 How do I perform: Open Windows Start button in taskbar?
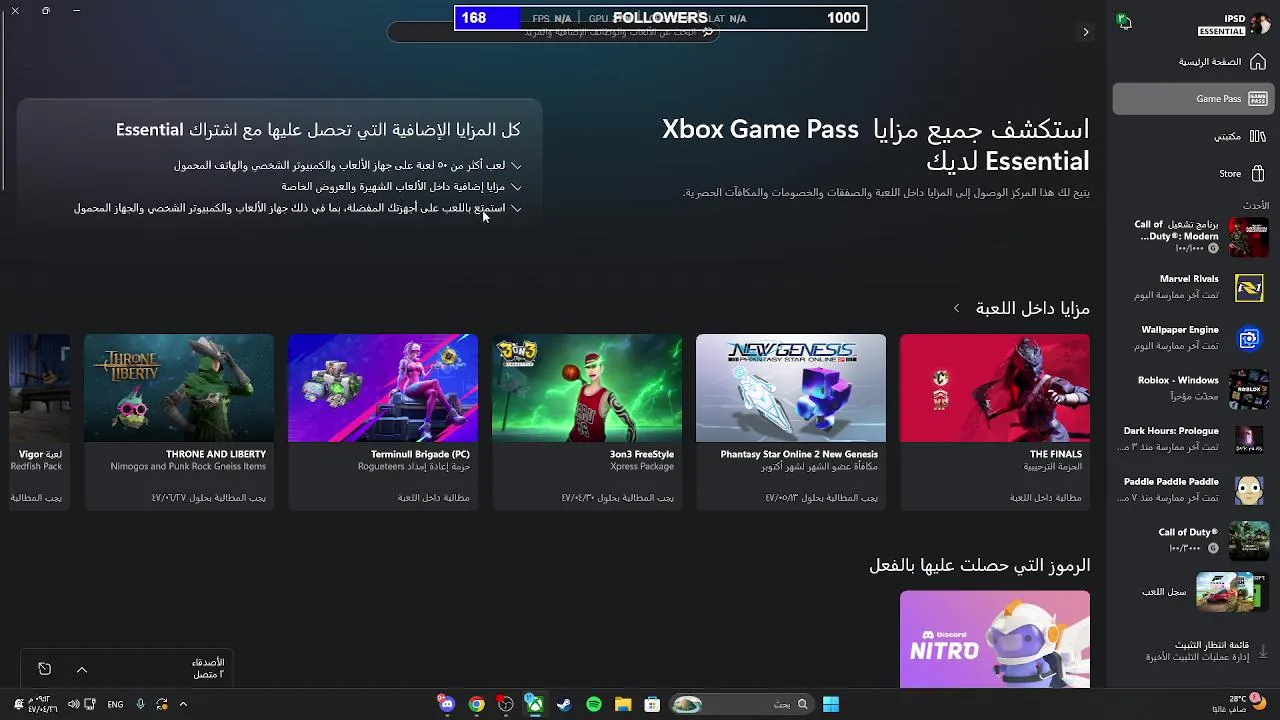click(x=831, y=704)
